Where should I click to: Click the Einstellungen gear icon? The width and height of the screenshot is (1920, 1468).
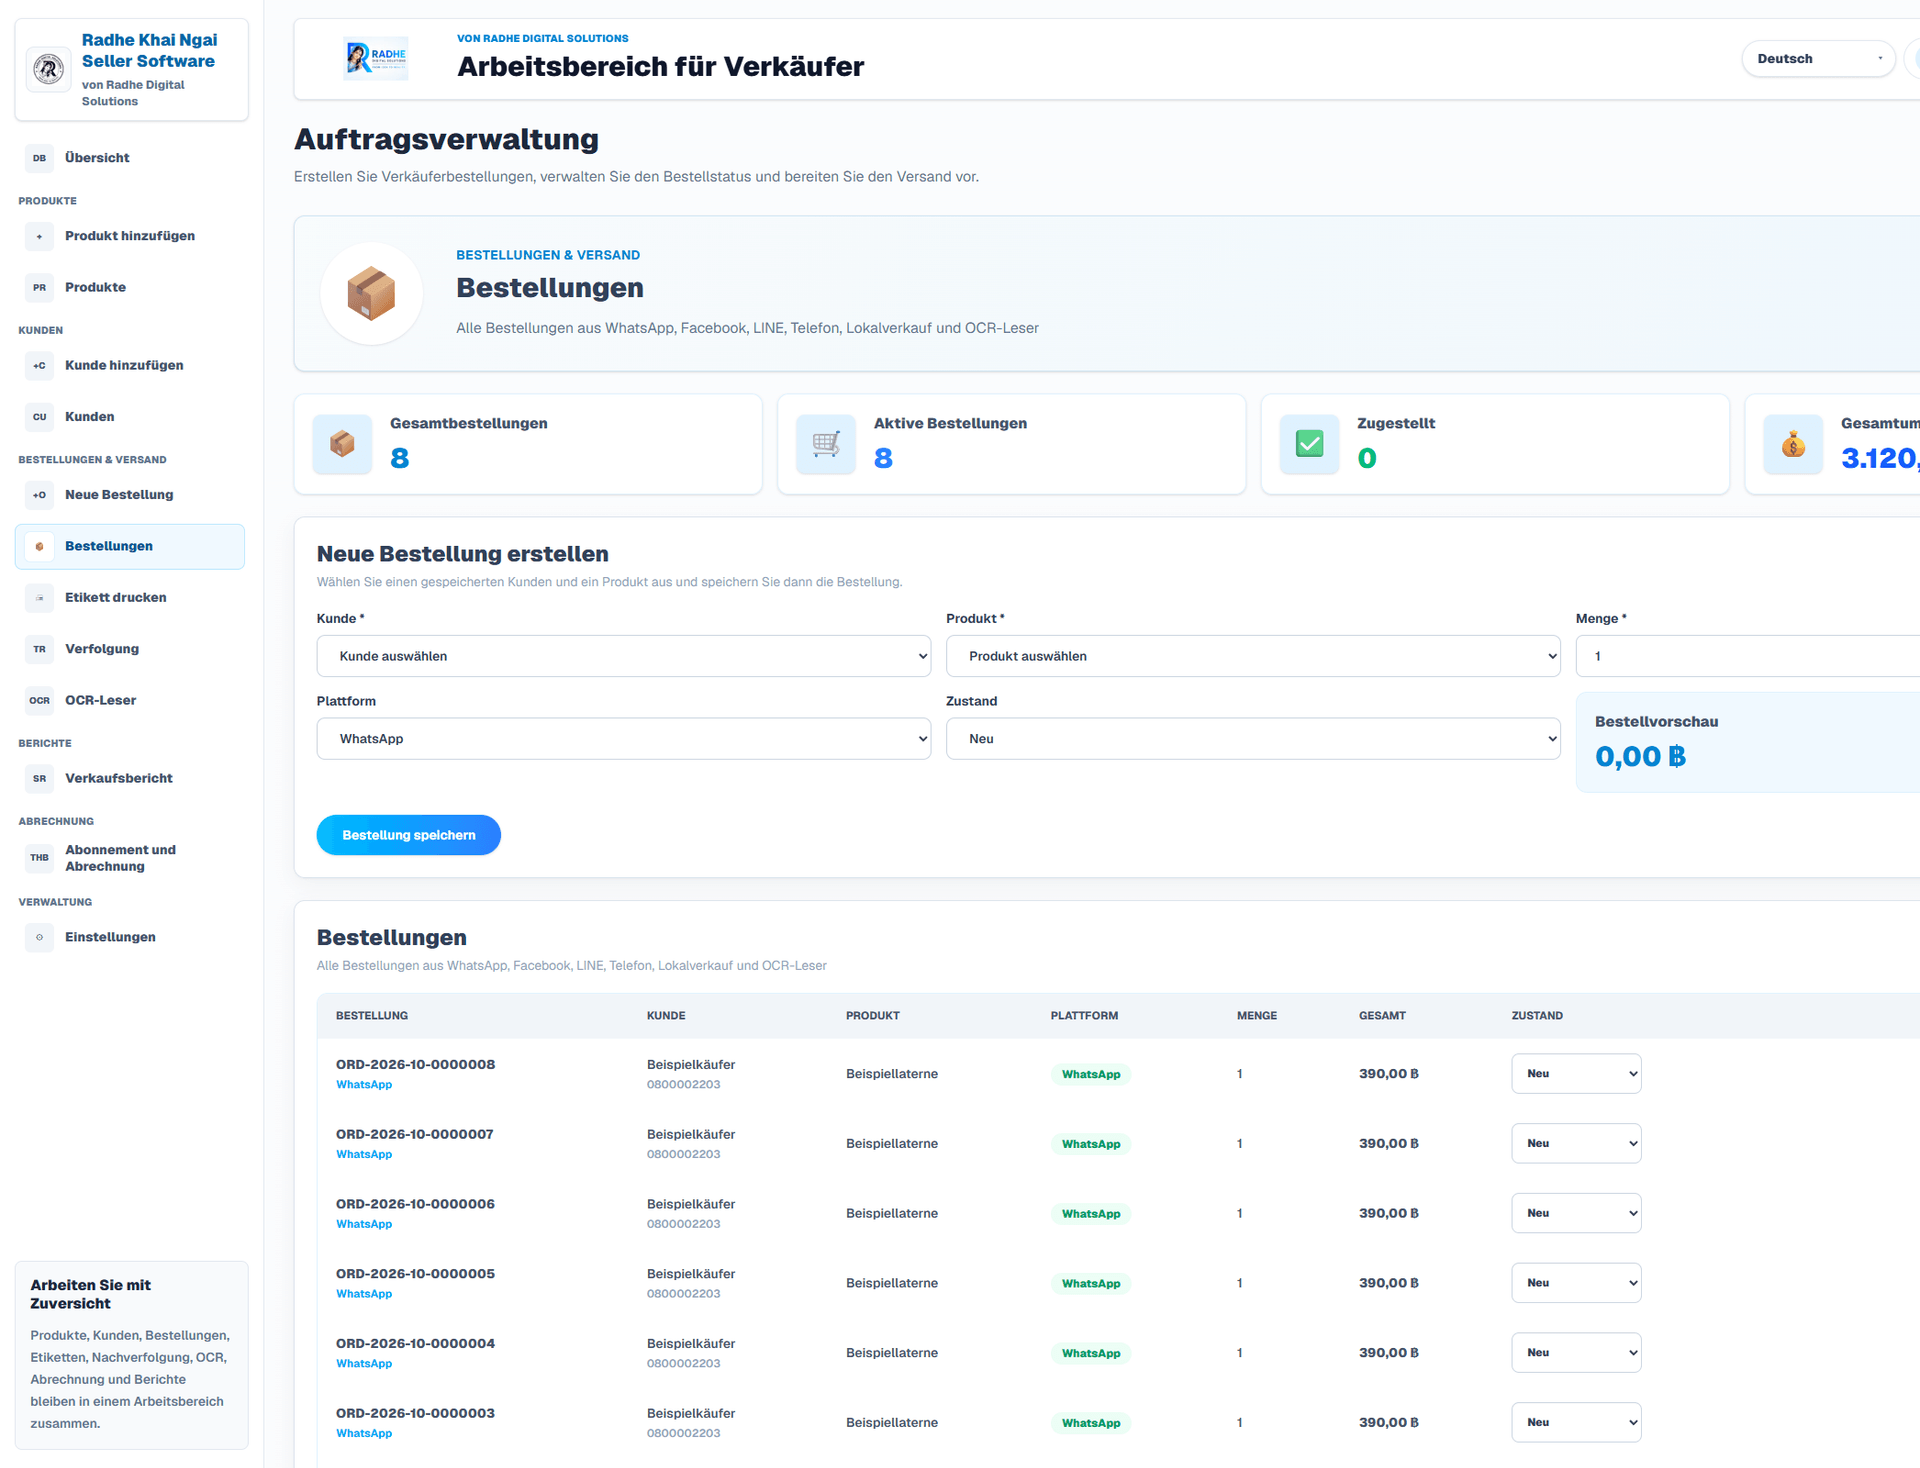click(x=39, y=937)
